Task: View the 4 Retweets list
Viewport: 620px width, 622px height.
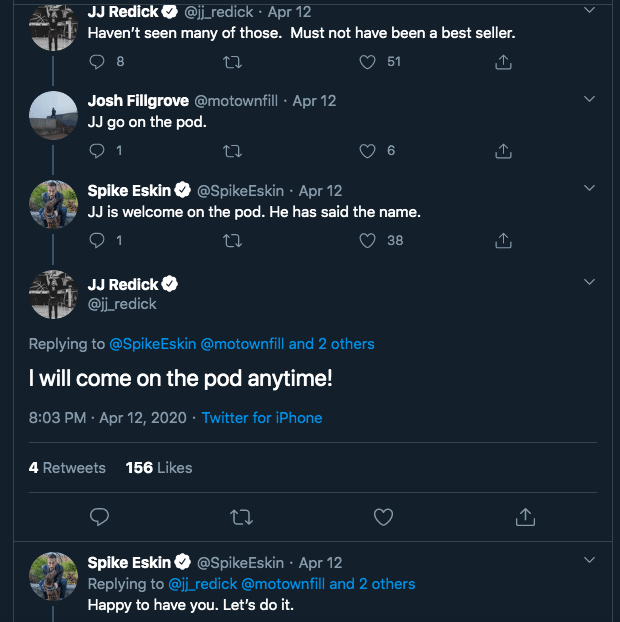Action: tap(67, 467)
